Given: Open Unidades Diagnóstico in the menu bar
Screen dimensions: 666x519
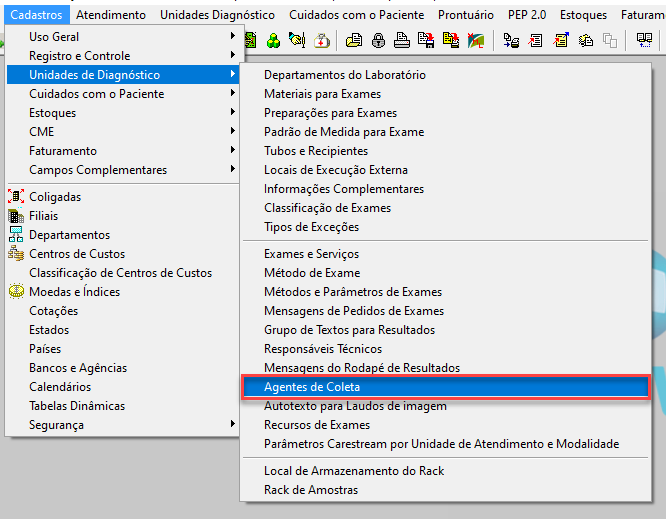Looking at the screenshot, I should point(217,15).
